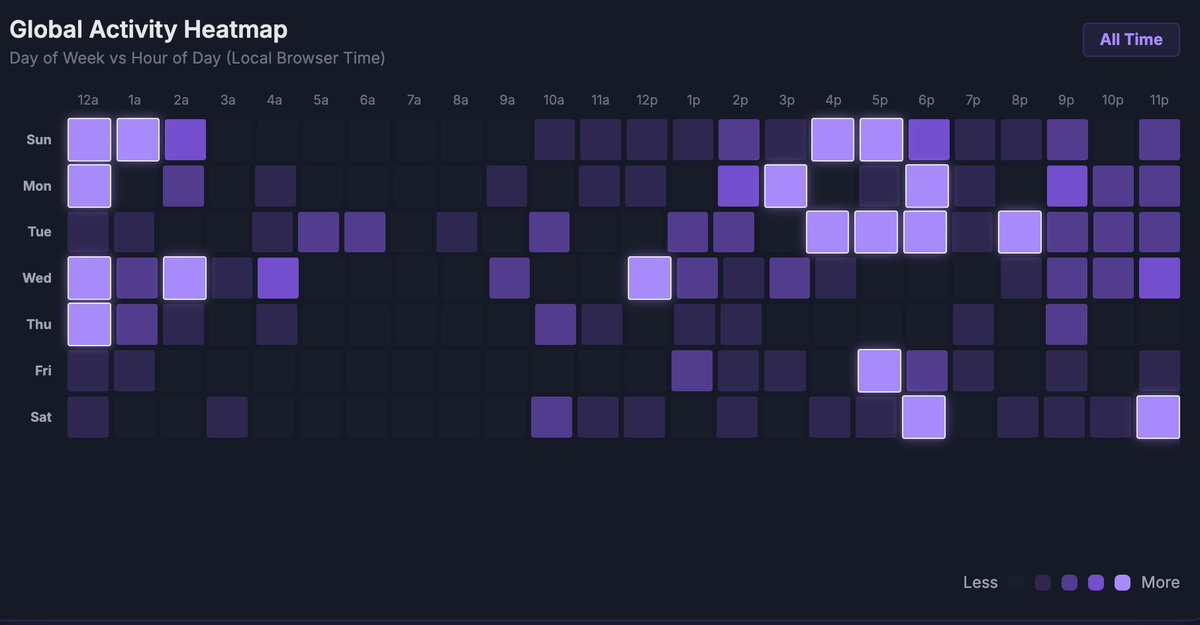Click the lightest legend swatch next to More
This screenshot has width=1200, height=625.
[1122, 583]
